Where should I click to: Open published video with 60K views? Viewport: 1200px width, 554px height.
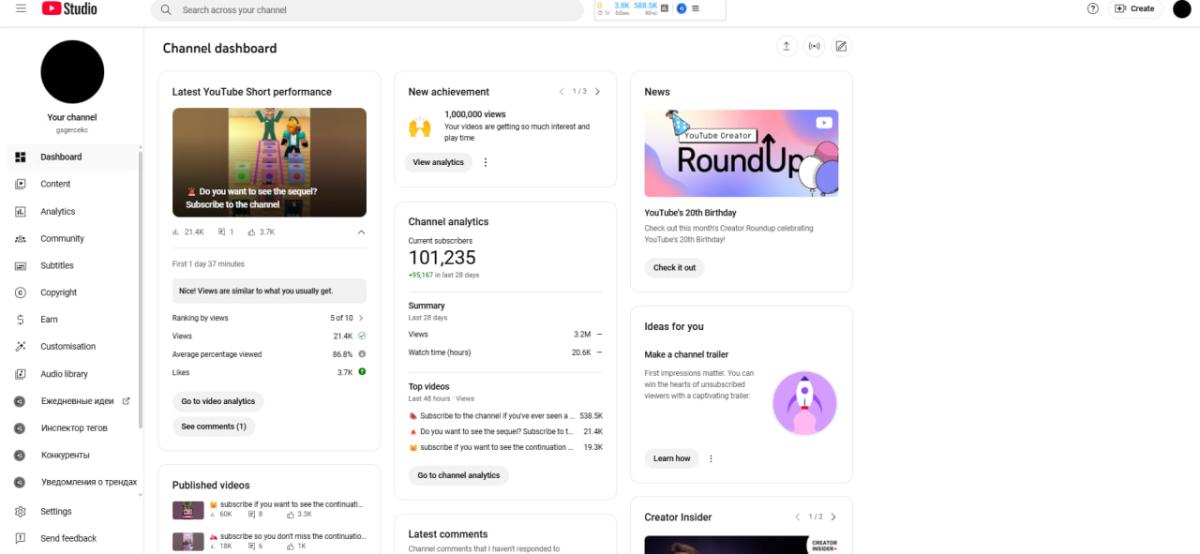(x=269, y=509)
